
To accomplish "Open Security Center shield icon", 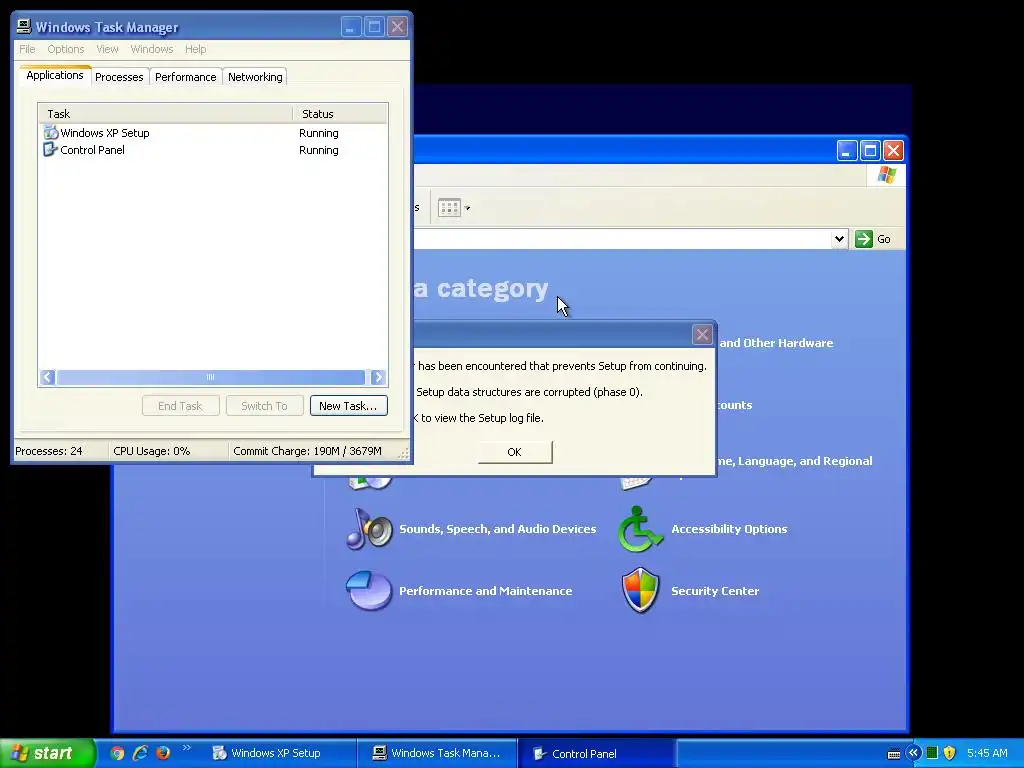I will tap(641, 591).
